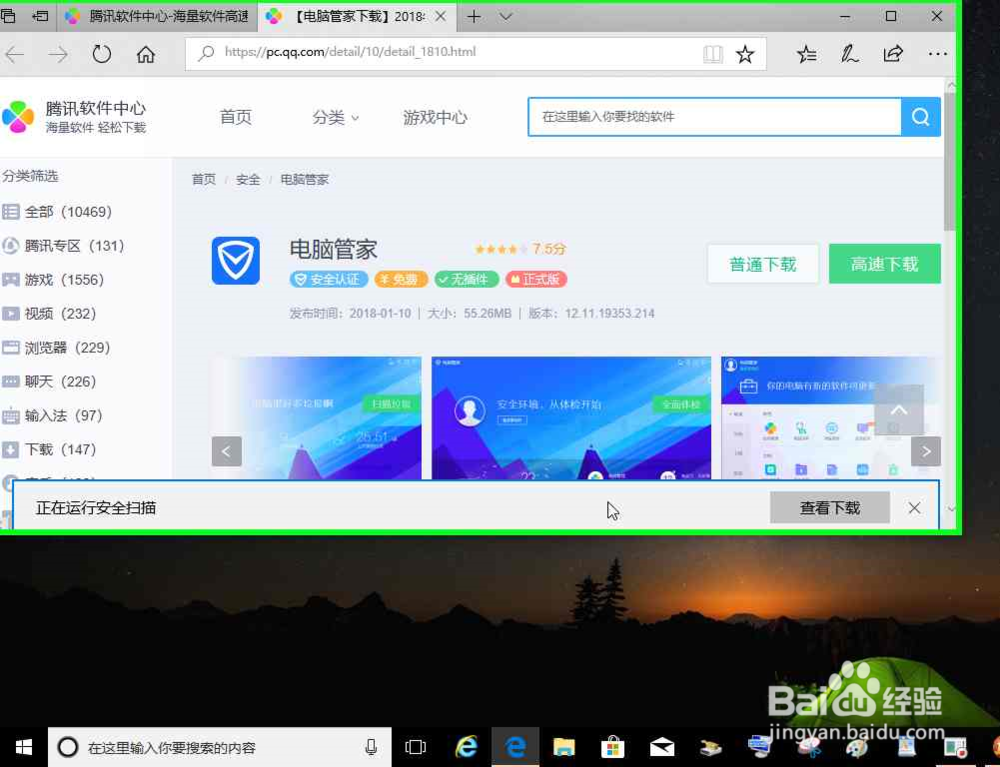The image size is (1000, 767).
Task: Open Edge more options icon
Action: pos(937,54)
